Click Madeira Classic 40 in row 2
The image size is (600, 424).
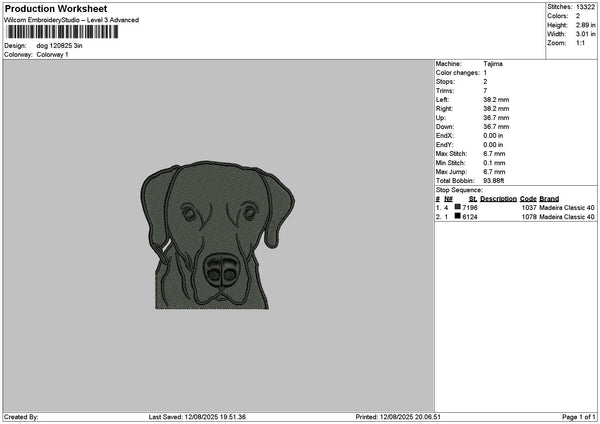567,217
